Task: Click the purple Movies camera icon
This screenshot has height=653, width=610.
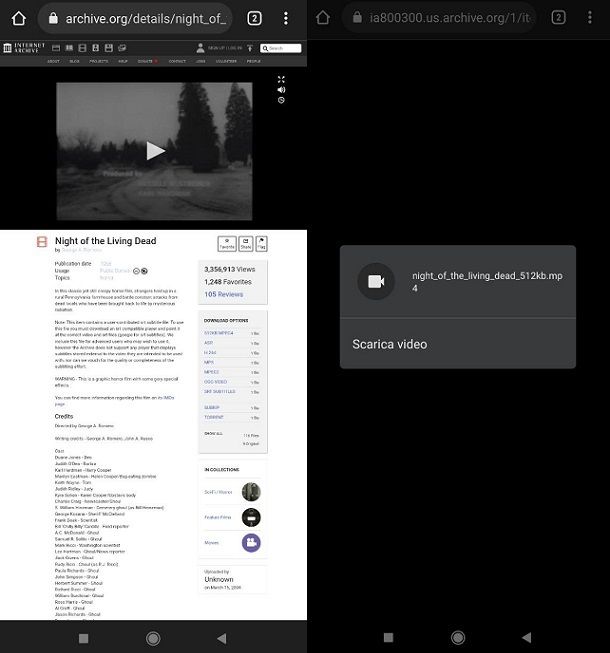Action: pyautogui.click(x=251, y=543)
